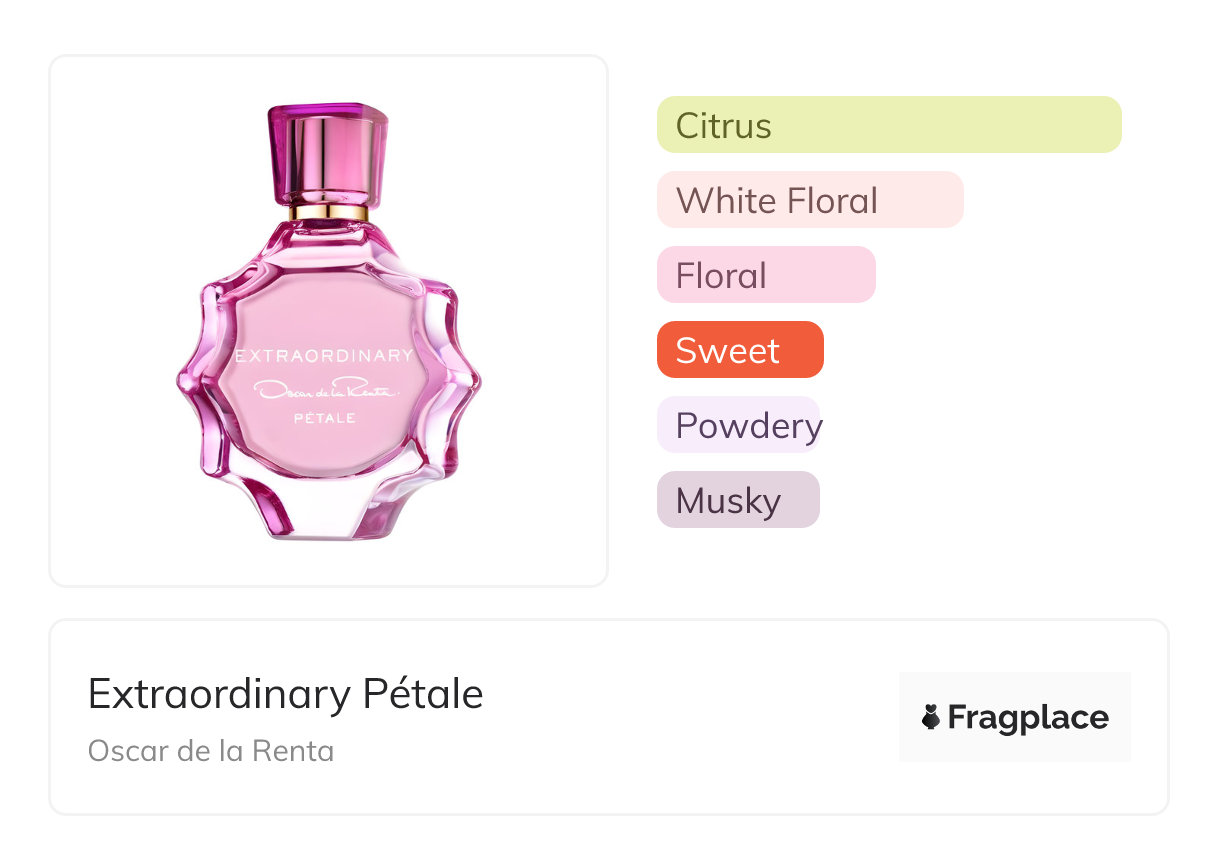Click the Fragplace perfume bottle logo icon

[931, 717]
